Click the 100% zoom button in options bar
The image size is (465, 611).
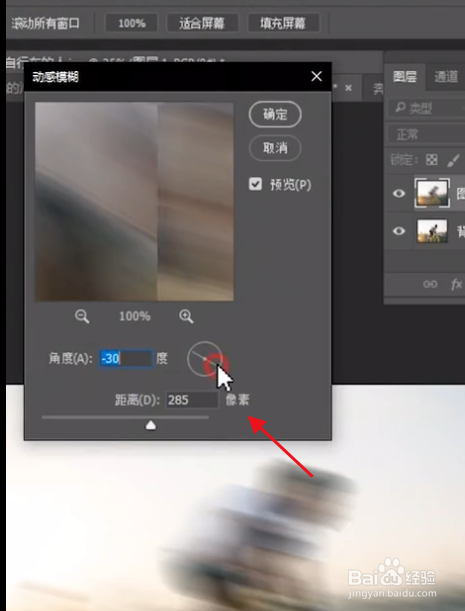pyautogui.click(x=132, y=23)
